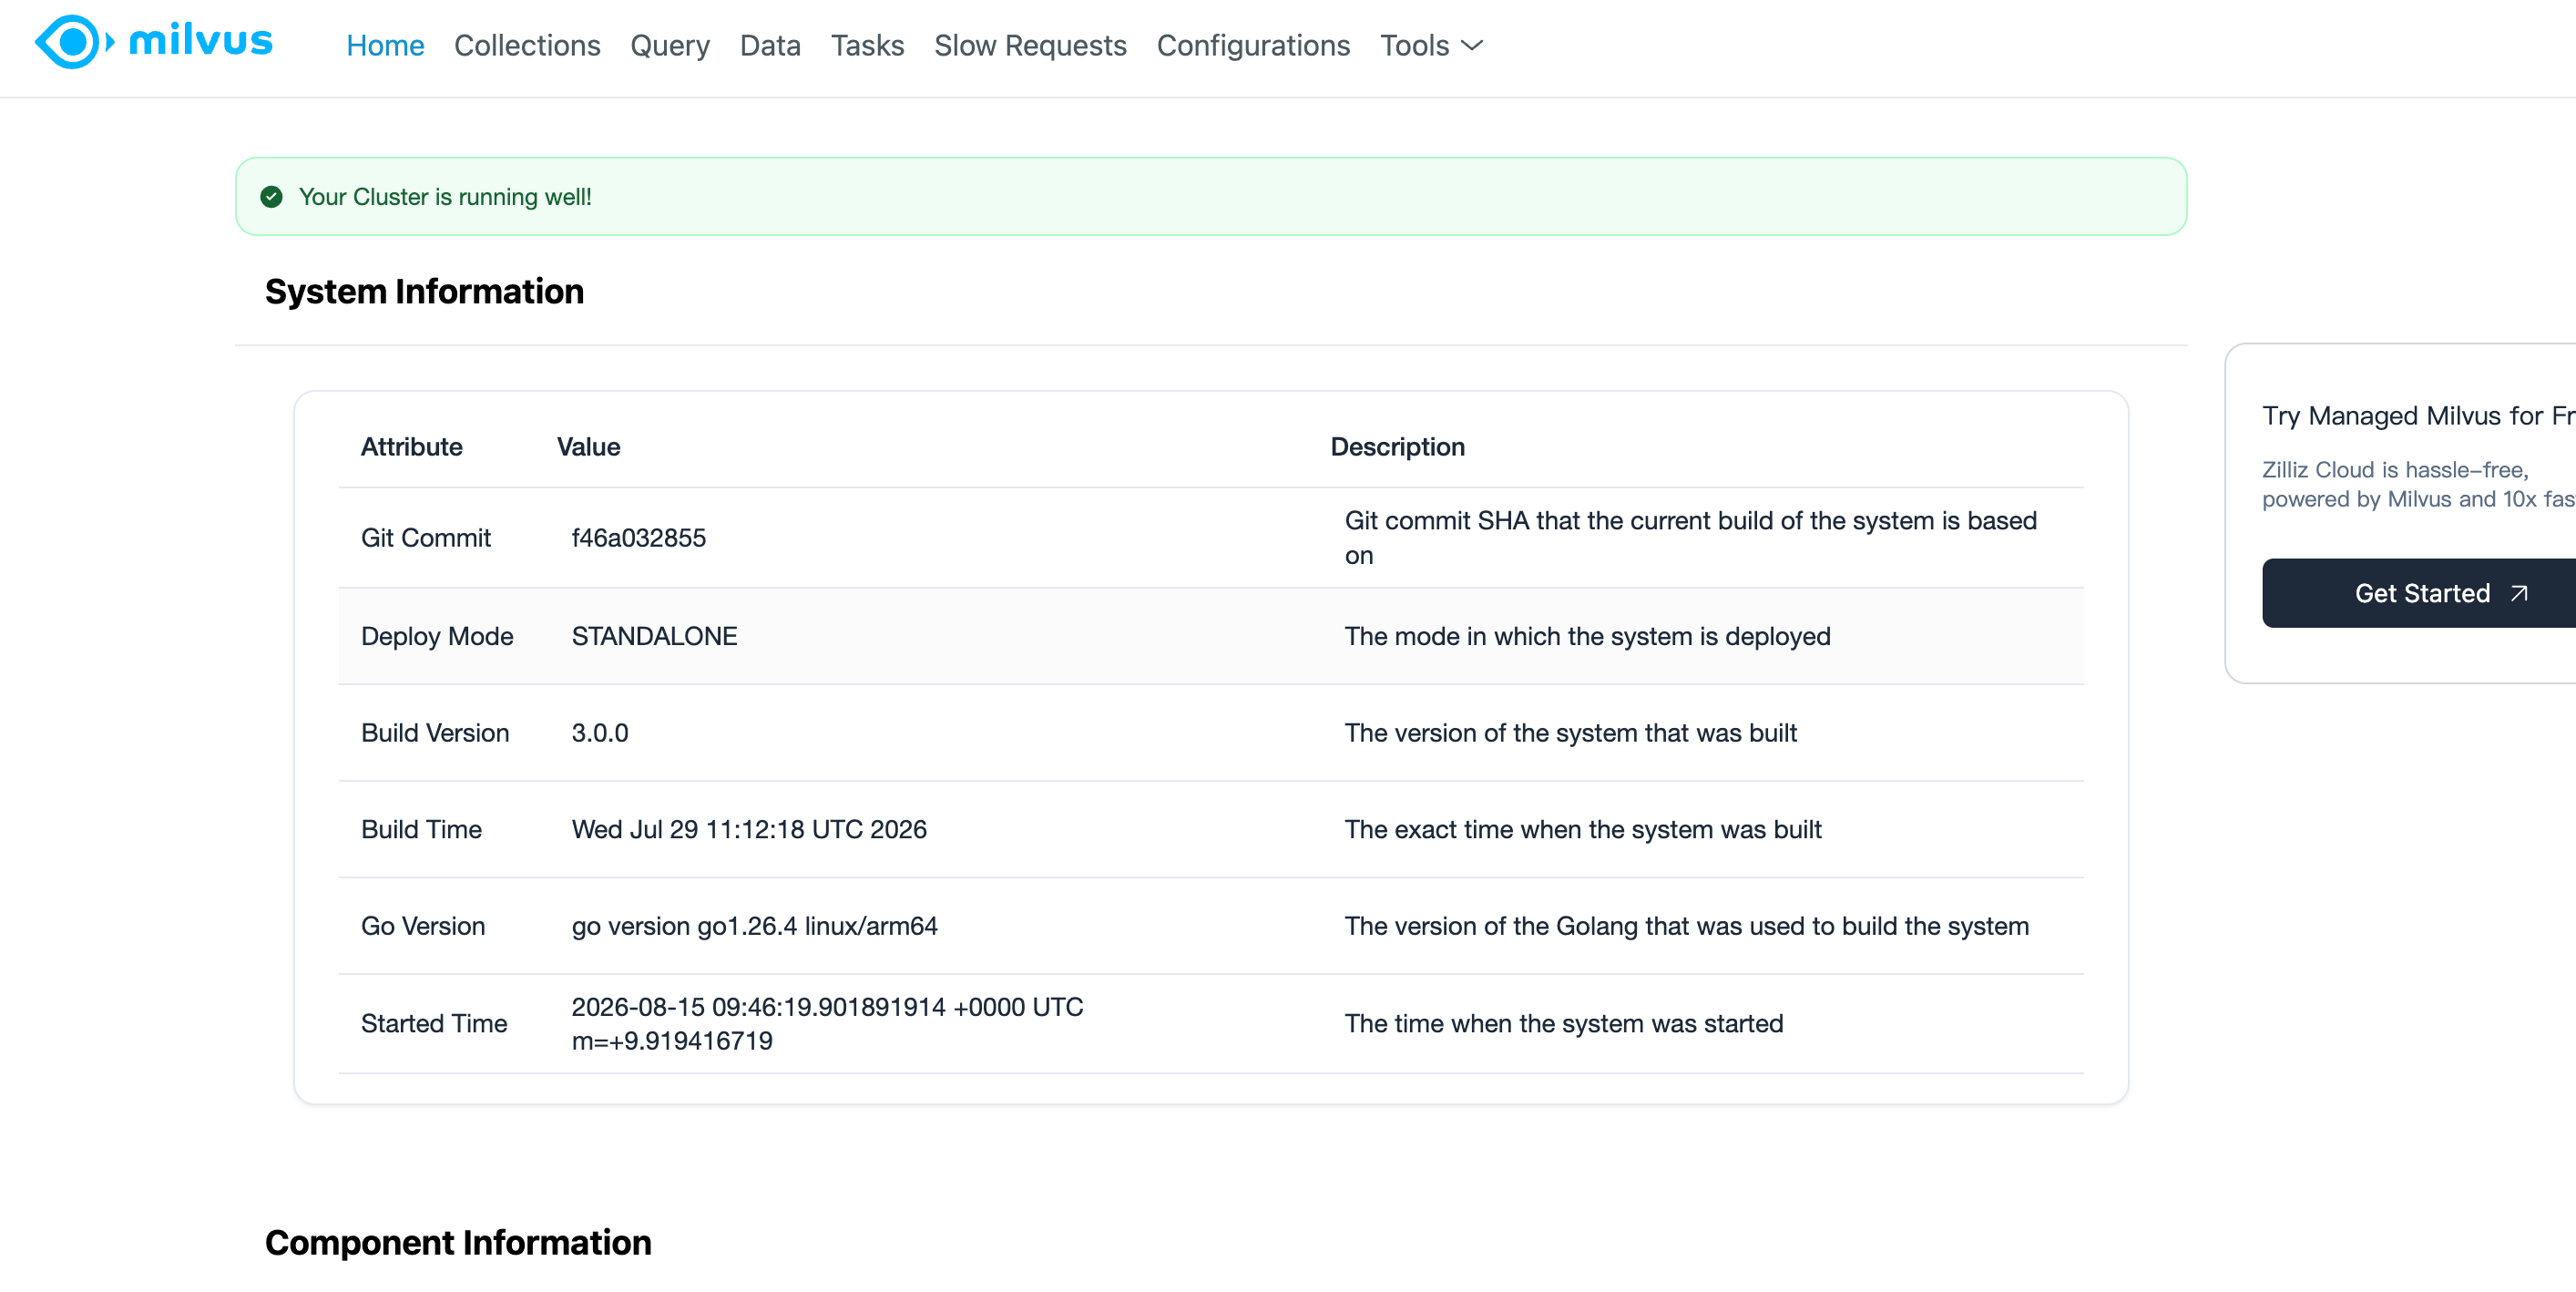Image resolution: width=2576 pixels, height=1292 pixels.
Task: Click the Git commit SHA description text
Action: [1690, 538]
